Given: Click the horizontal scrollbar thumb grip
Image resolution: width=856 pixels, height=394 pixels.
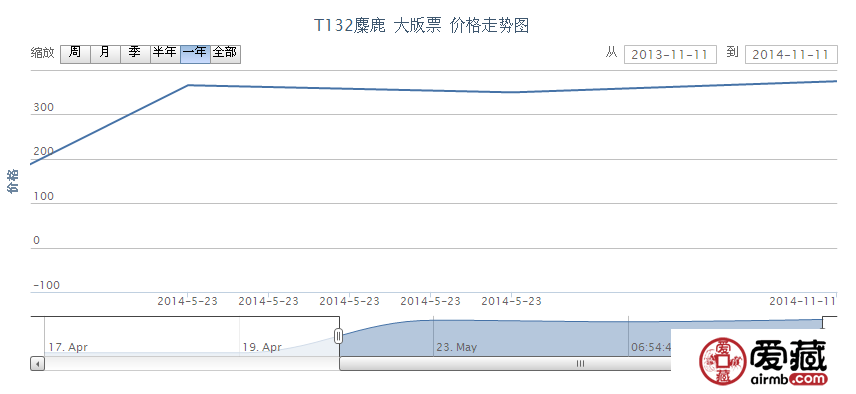Looking at the screenshot, I should coord(580,363).
